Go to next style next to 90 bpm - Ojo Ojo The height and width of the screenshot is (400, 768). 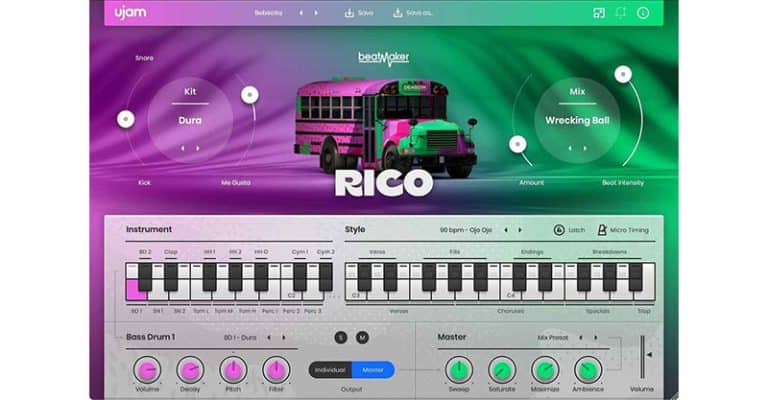pyautogui.click(x=520, y=230)
